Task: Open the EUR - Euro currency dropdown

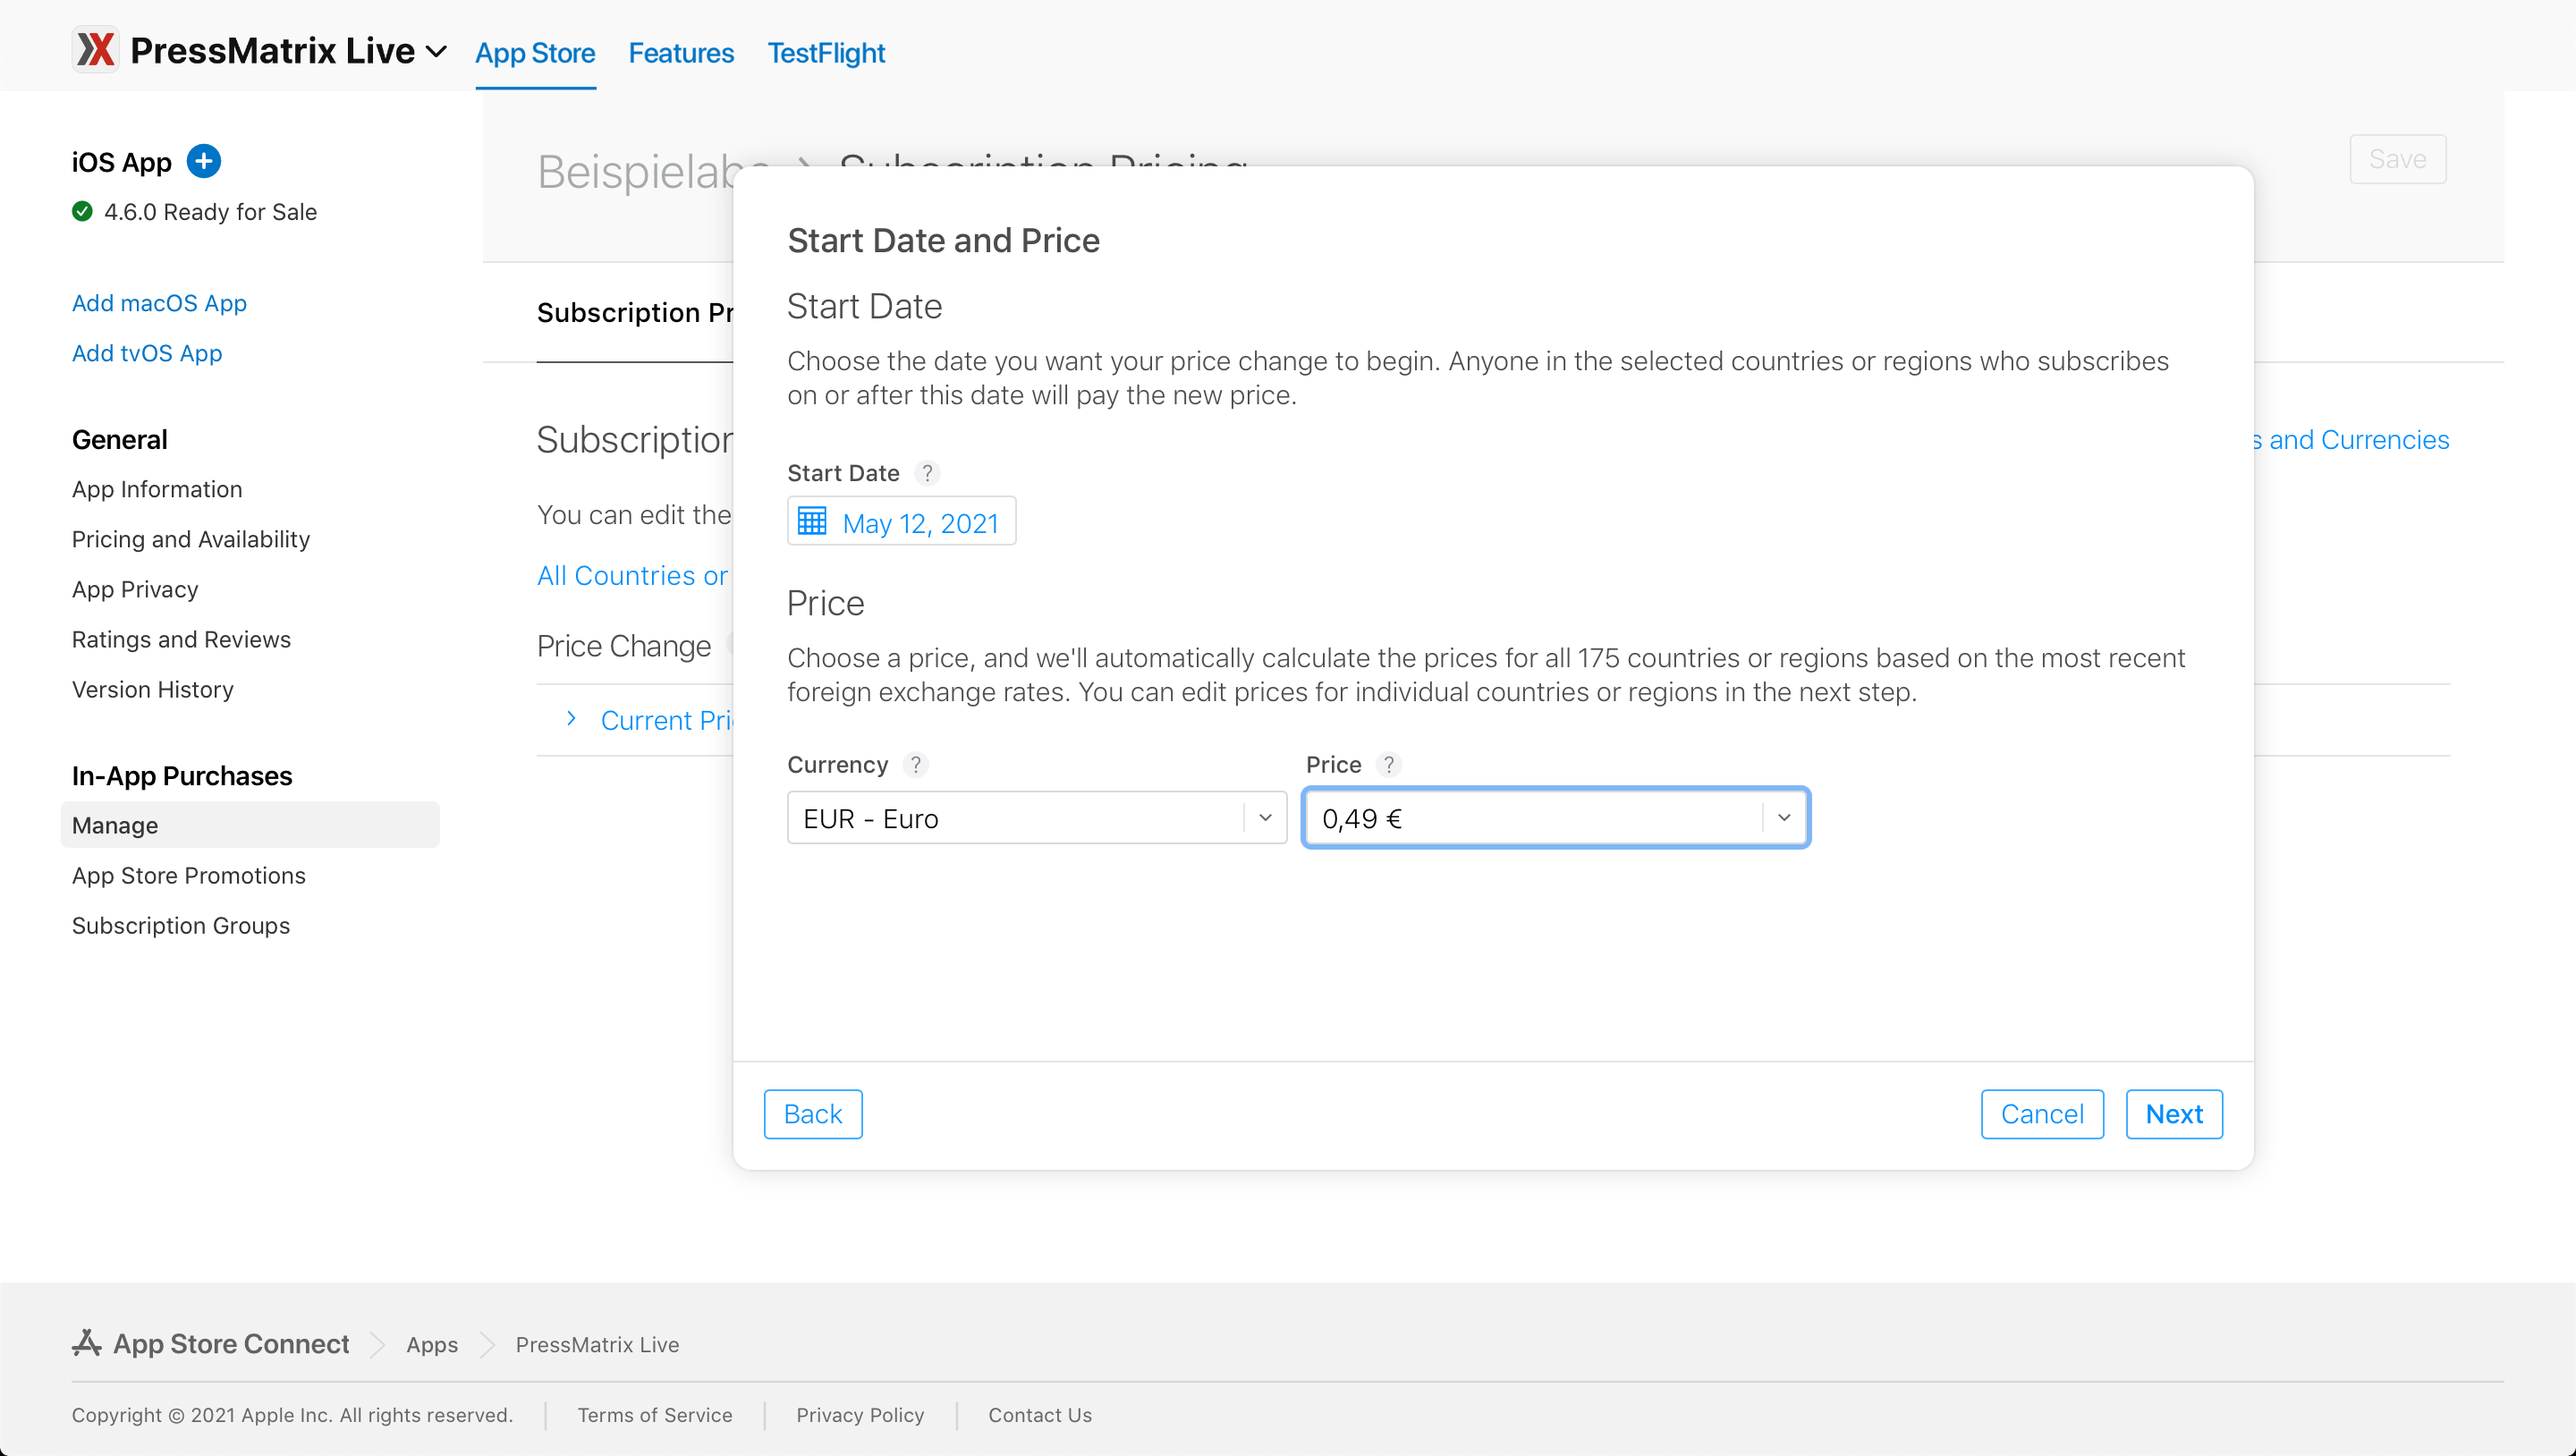Action: [x=1036, y=818]
